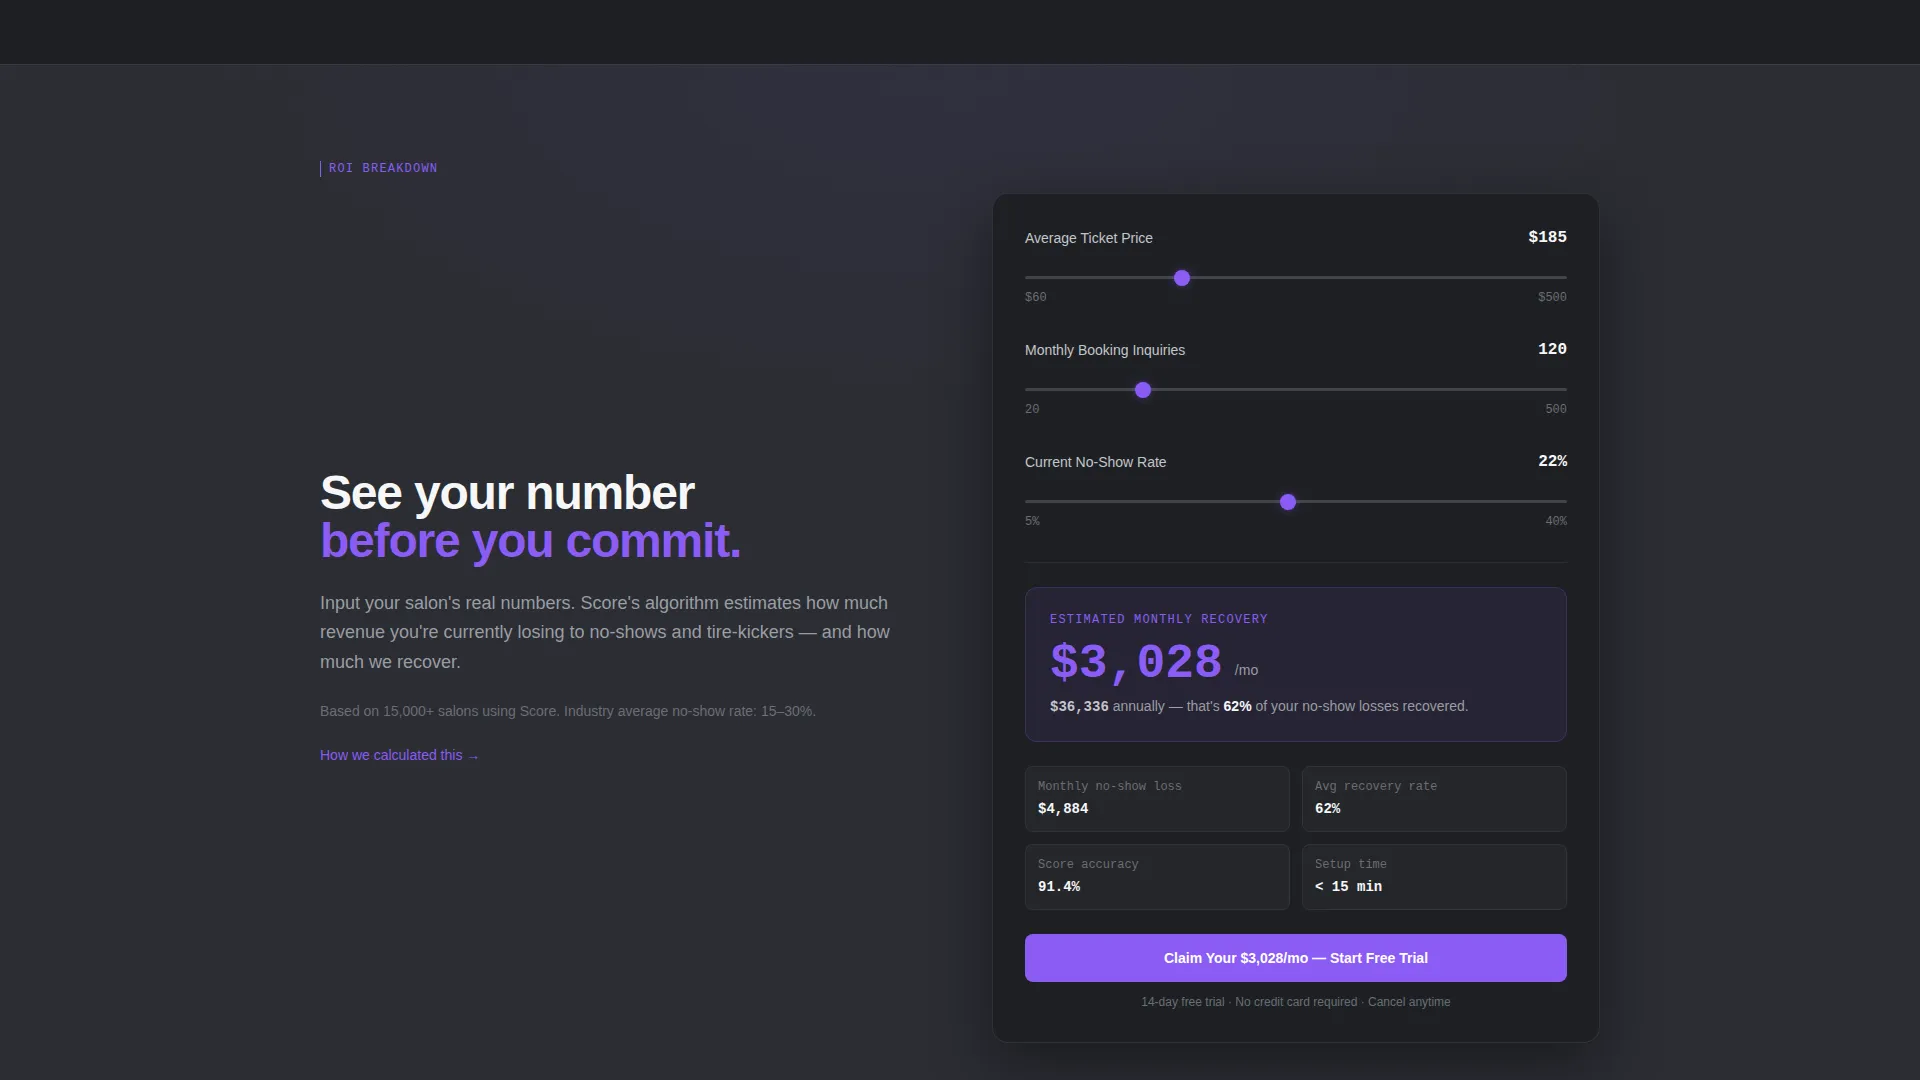Click the 40% maximum no-show label

tap(1556, 521)
